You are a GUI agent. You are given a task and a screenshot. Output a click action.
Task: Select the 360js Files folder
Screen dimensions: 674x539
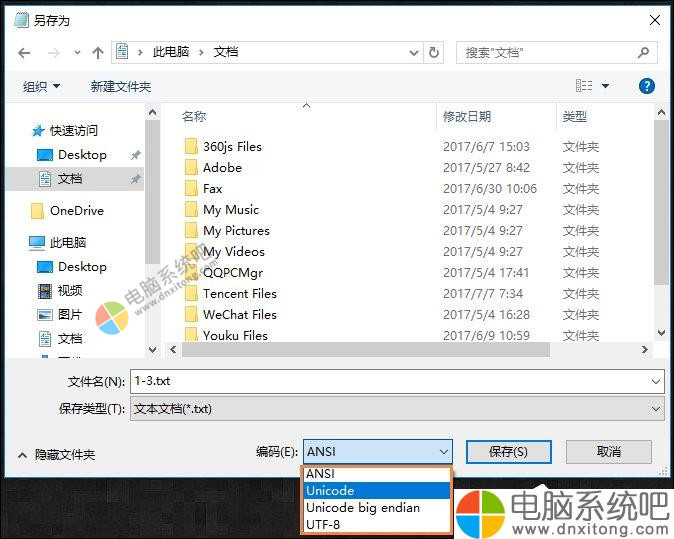pyautogui.click(x=232, y=147)
